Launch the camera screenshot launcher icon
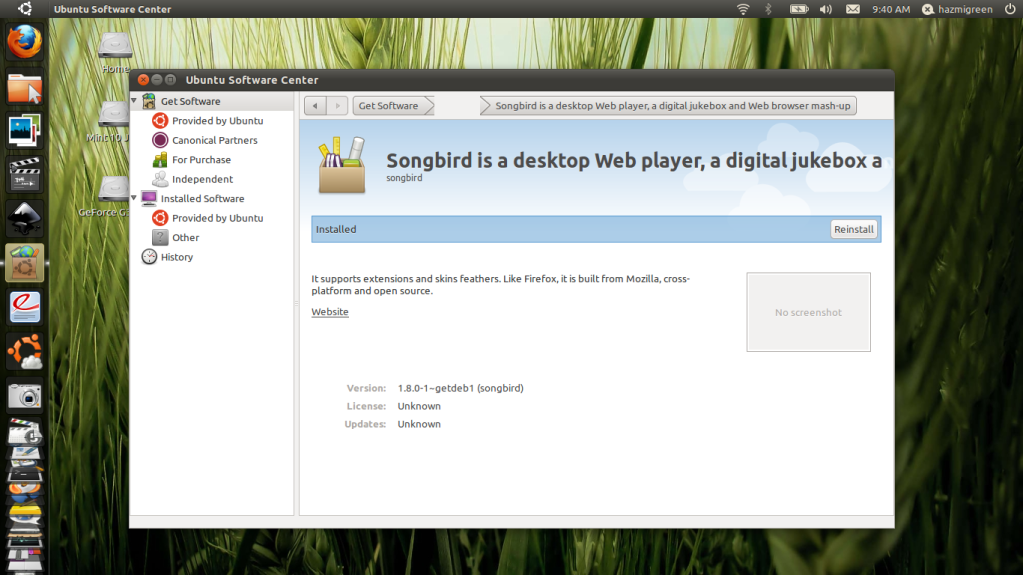The height and width of the screenshot is (575, 1023). (24, 396)
